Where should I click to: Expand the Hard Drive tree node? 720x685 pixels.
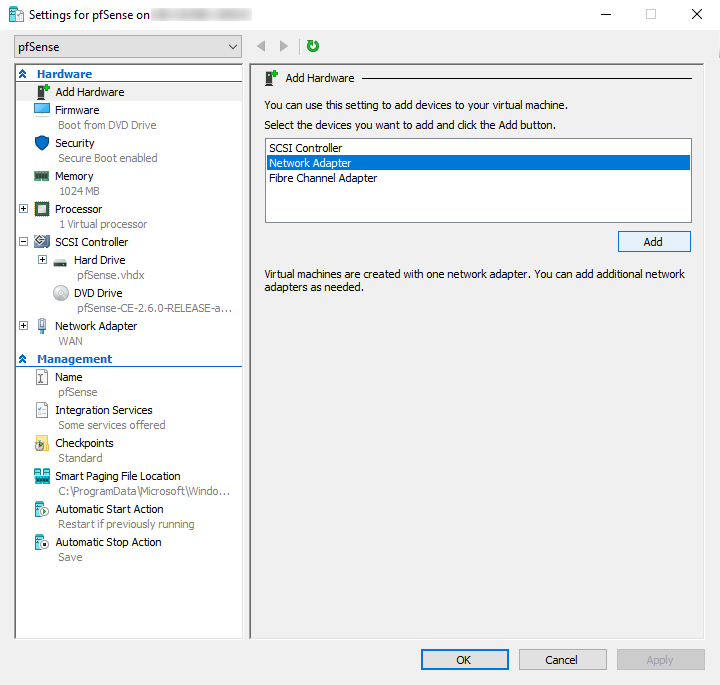[43, 260]
